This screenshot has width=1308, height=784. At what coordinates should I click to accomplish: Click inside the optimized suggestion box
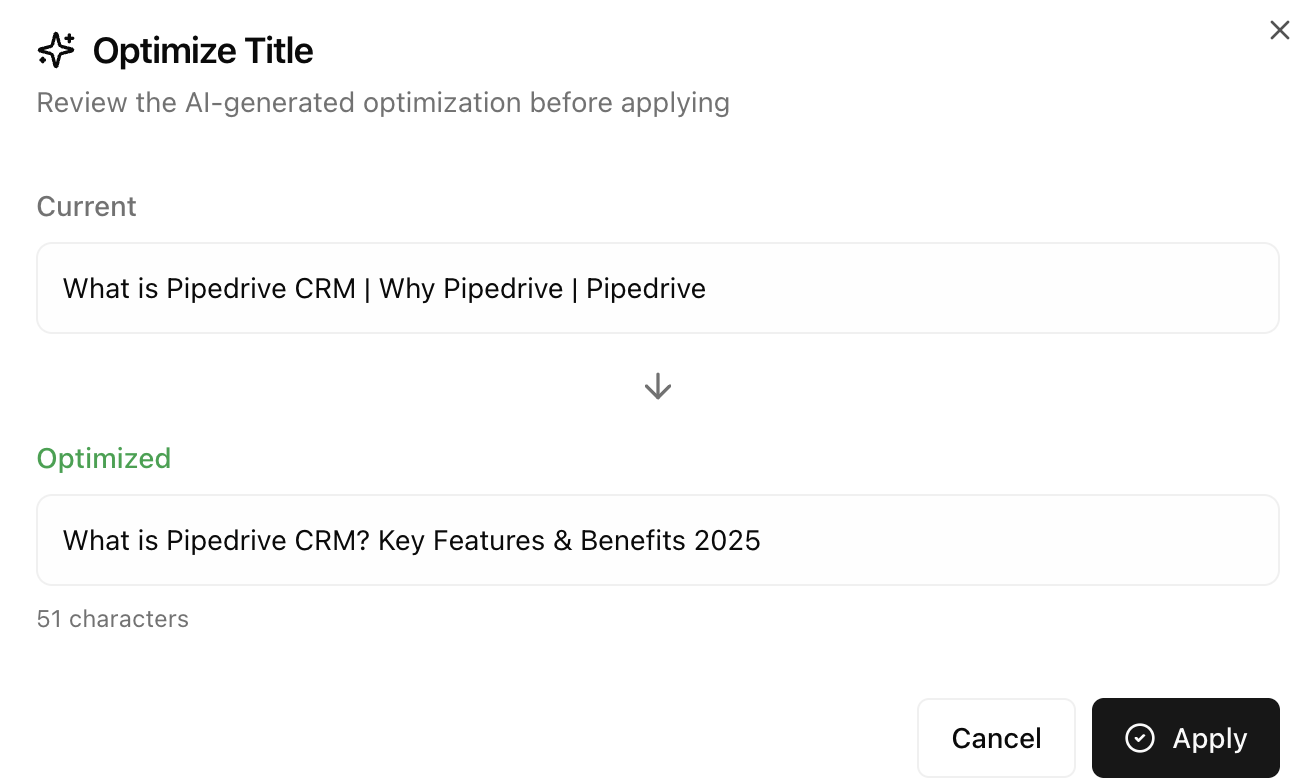[657, 540]
